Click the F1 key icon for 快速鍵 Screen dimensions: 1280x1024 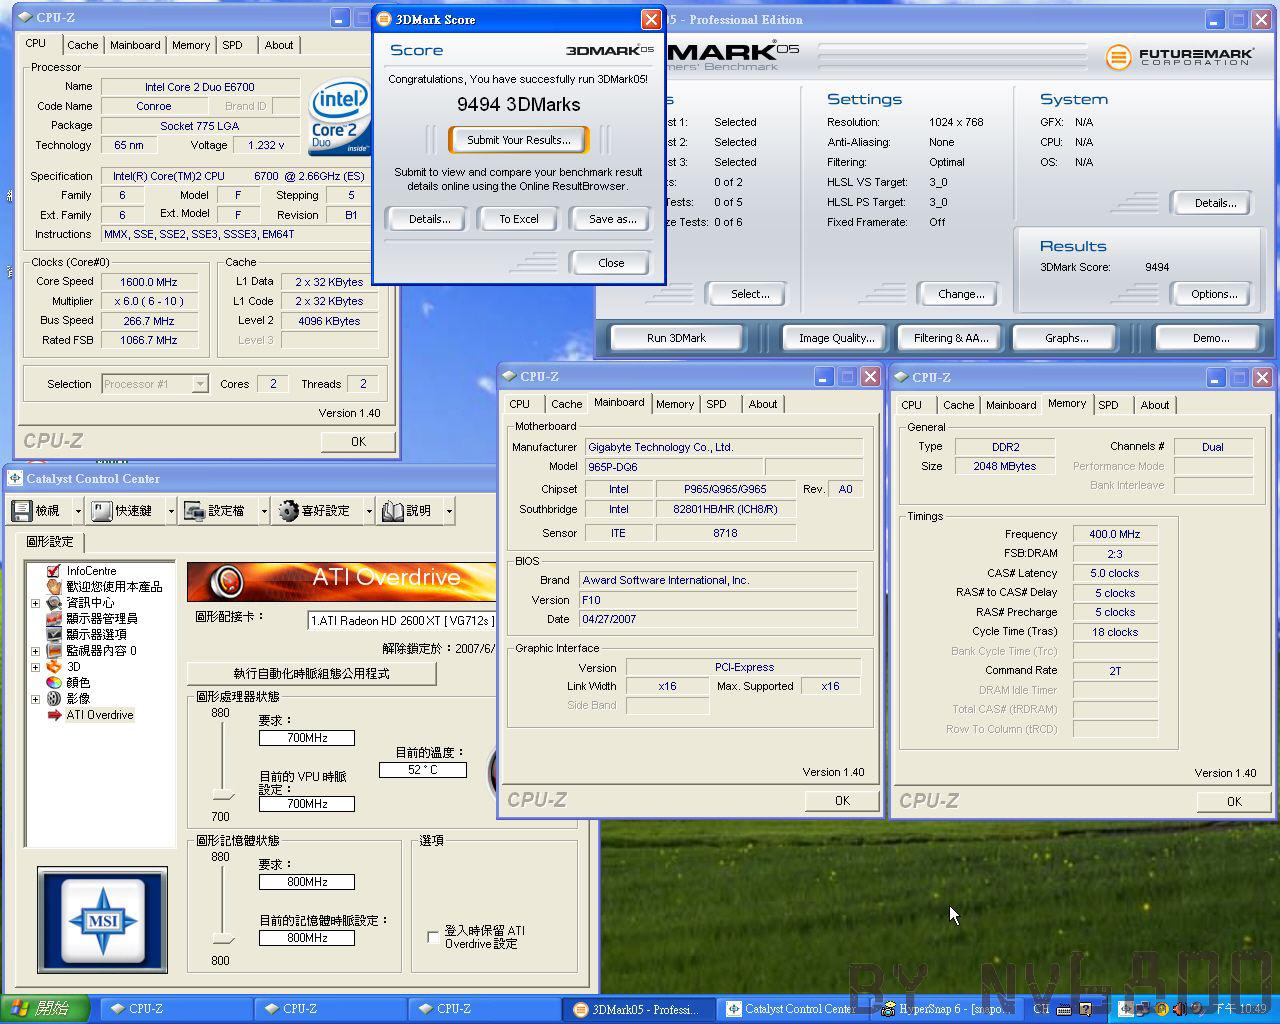[101, 511]
